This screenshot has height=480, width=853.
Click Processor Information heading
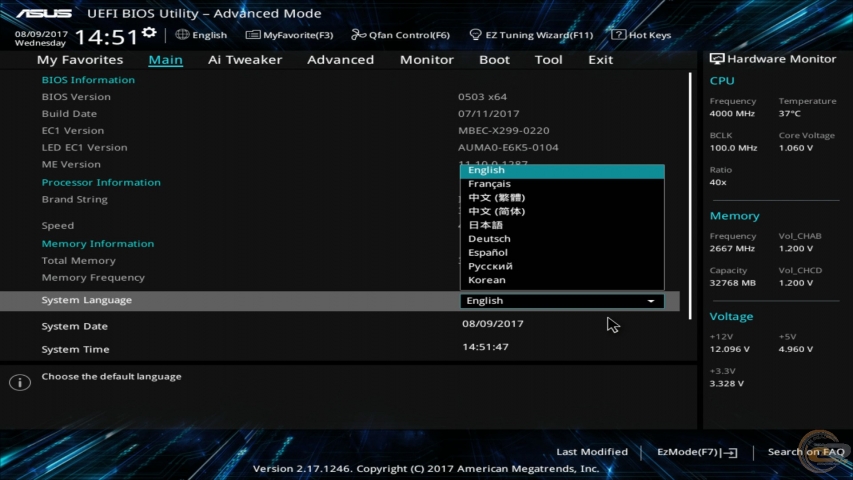101,182
